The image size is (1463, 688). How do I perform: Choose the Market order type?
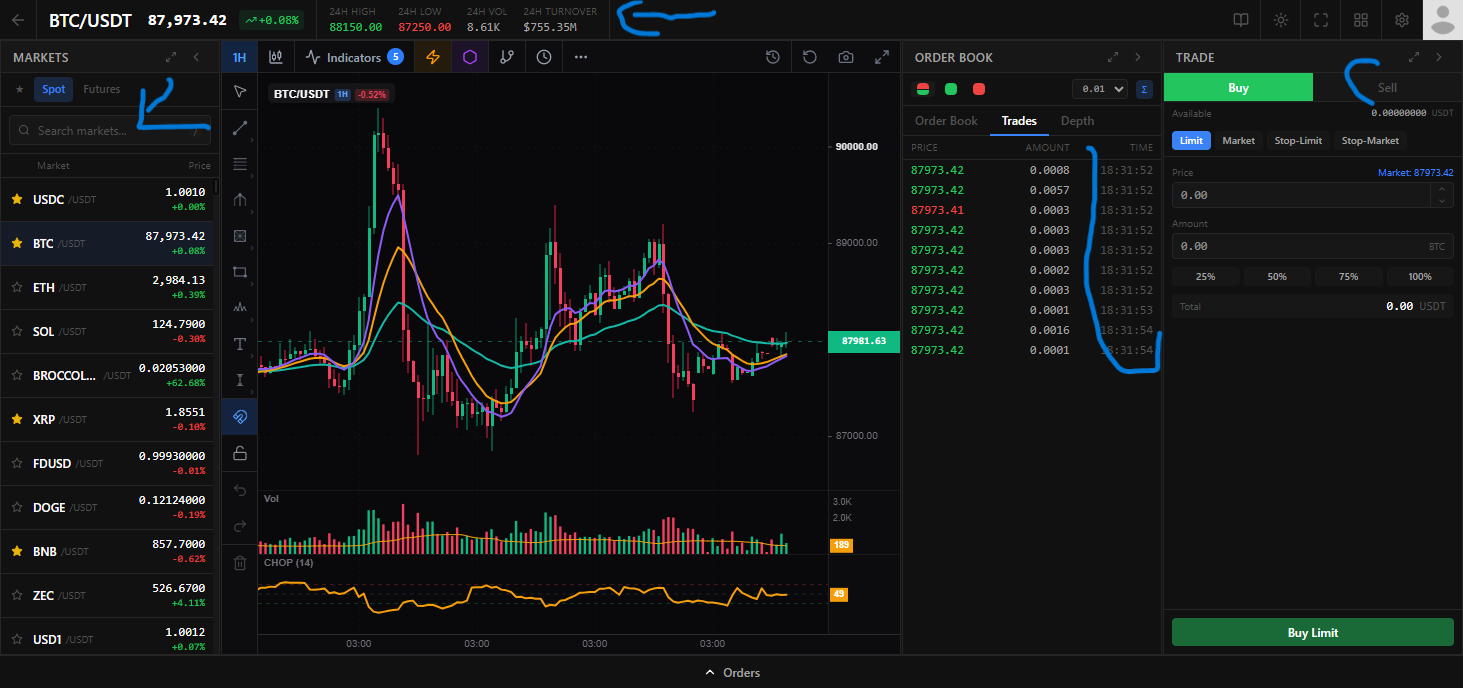pyautogui.click(x=1238, y=141)
